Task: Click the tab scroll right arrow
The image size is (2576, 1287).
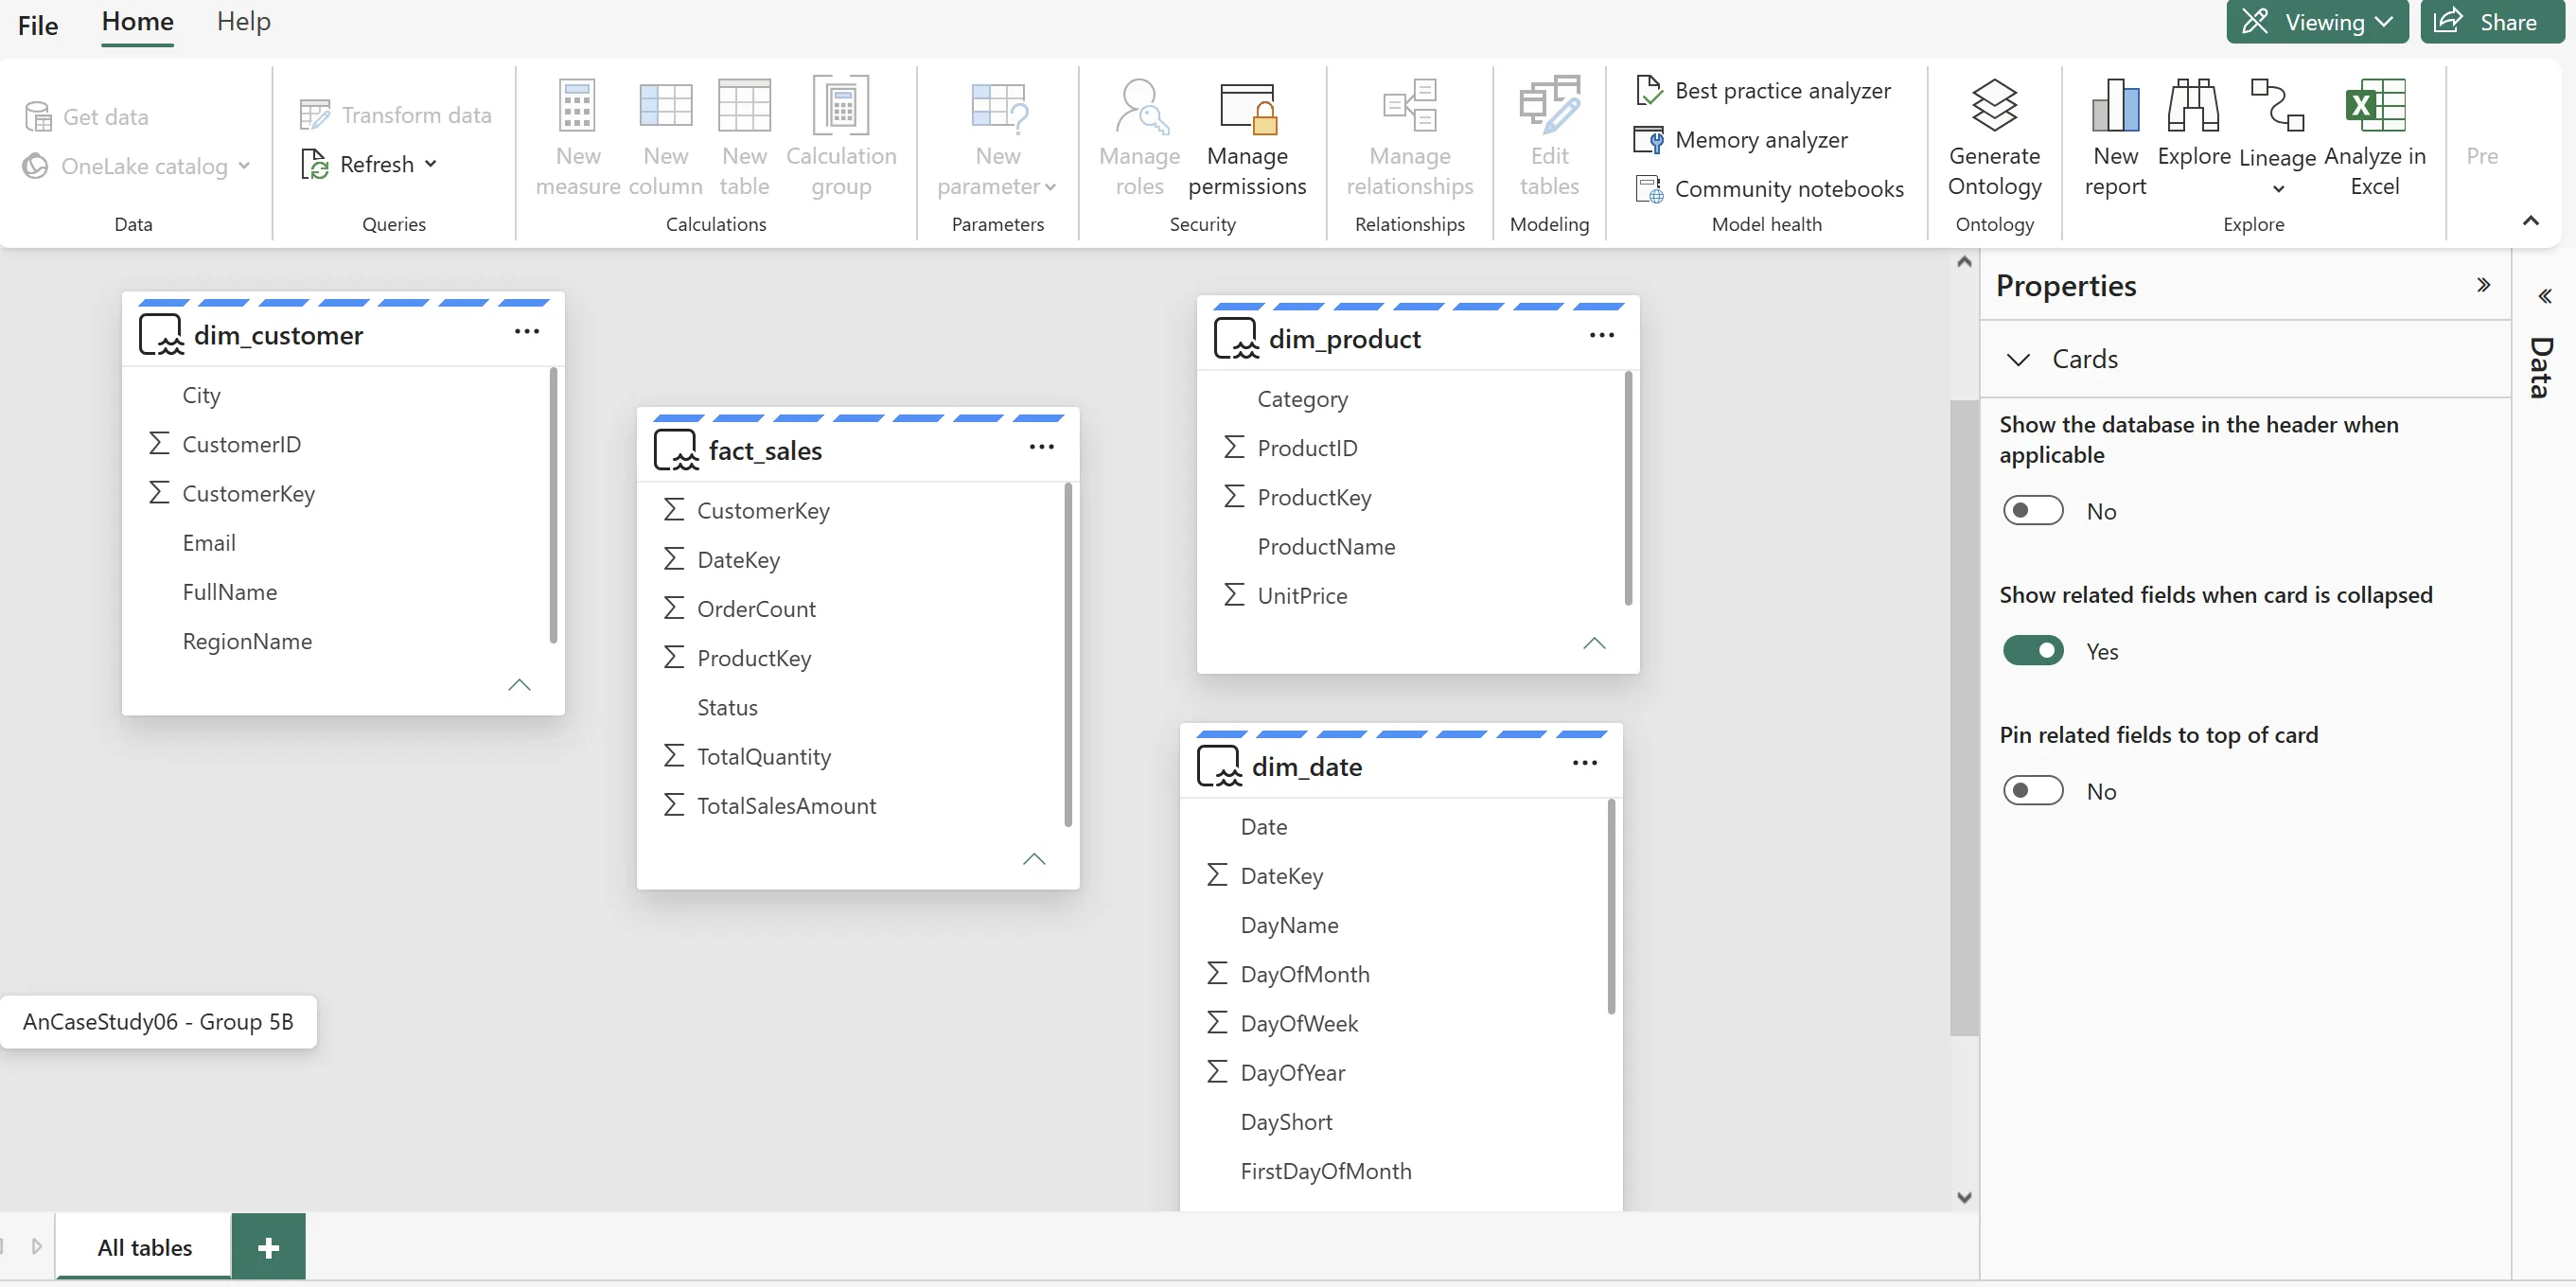Action: pyautogui.click(x=37, y=1246)
